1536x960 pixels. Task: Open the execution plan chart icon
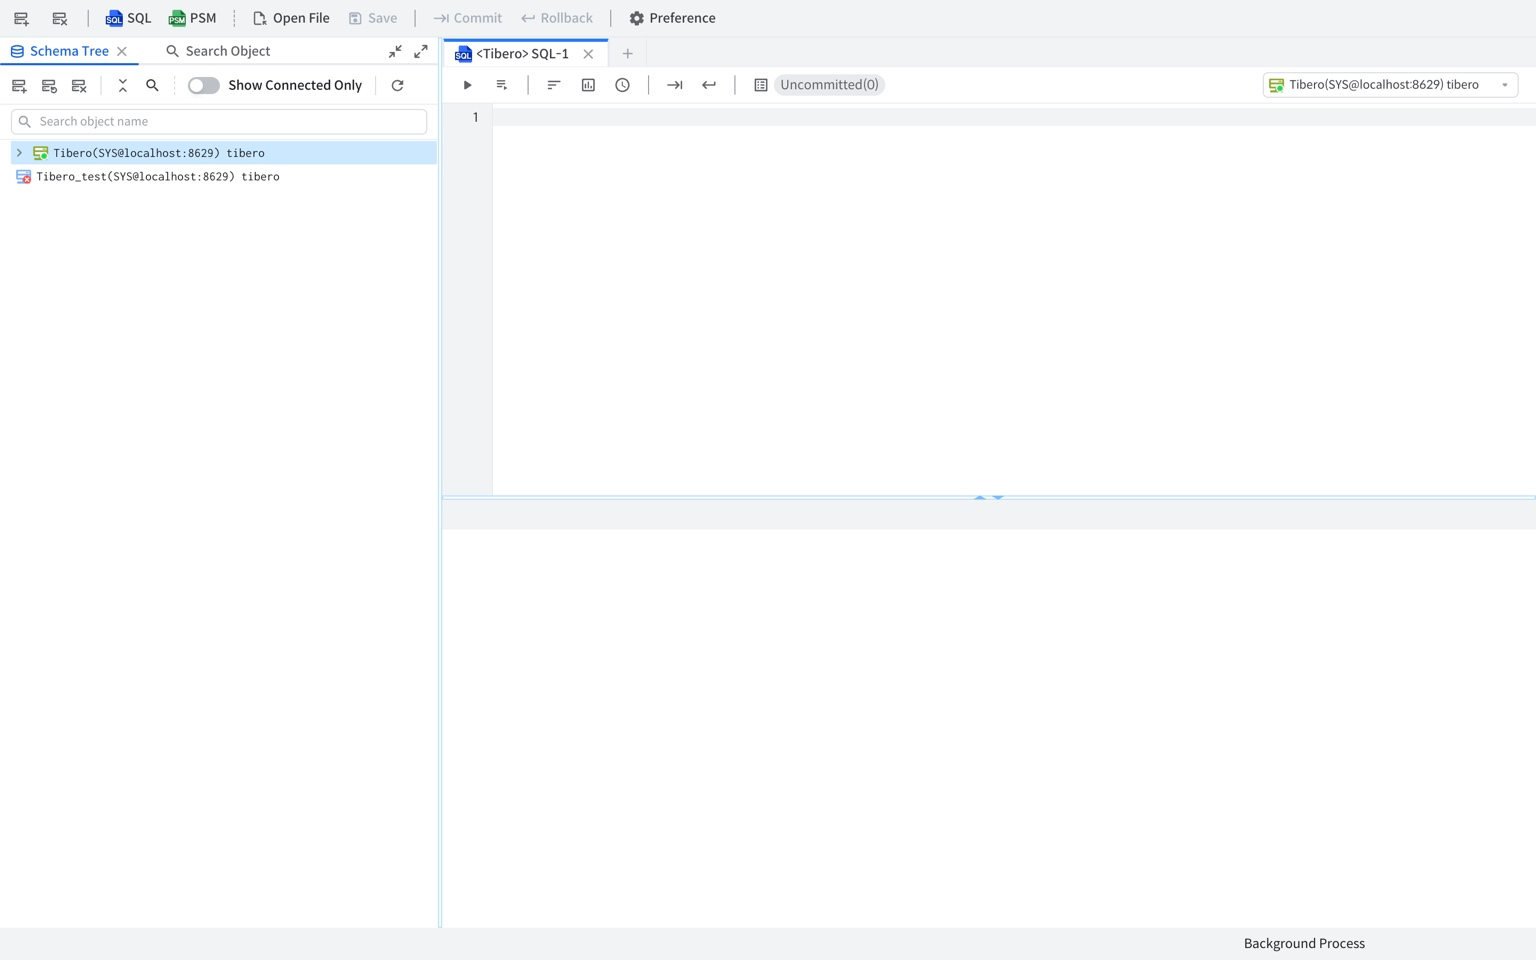[x=588, y=85]
